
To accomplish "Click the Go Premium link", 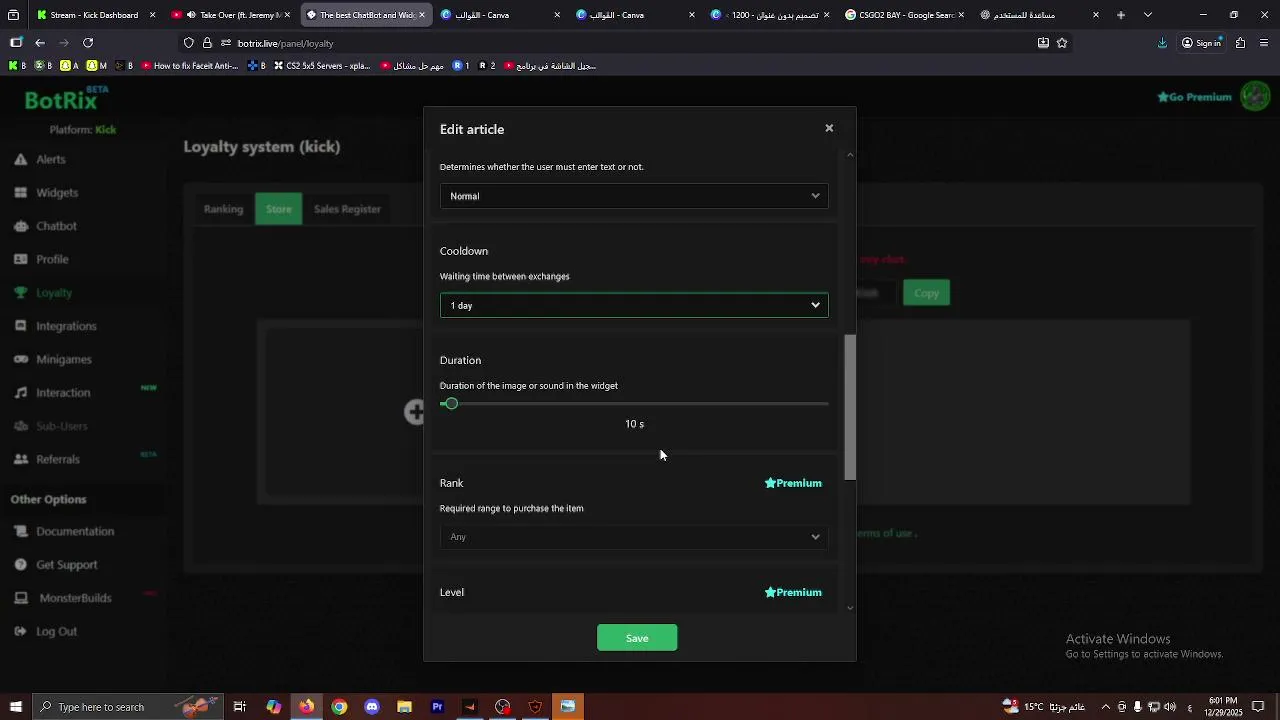I will pyautogui.click(x=1194, y=97).
